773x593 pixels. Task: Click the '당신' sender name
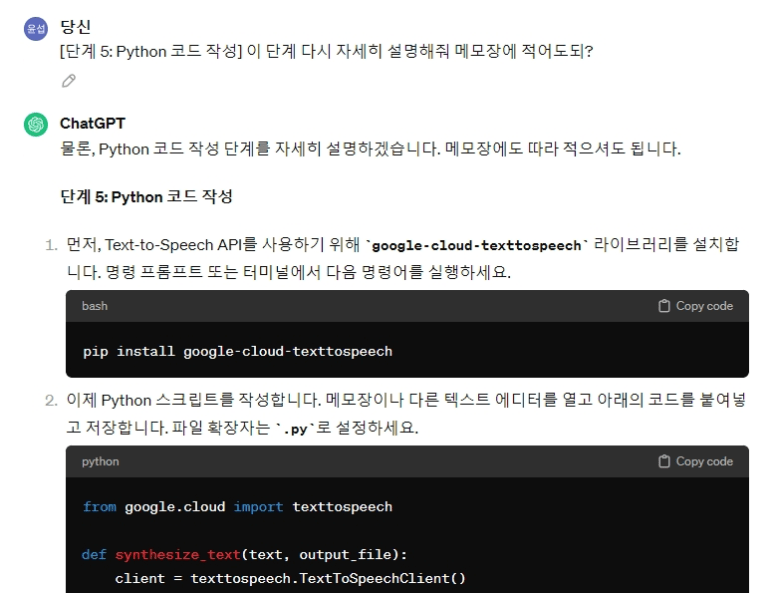[75, 27]
